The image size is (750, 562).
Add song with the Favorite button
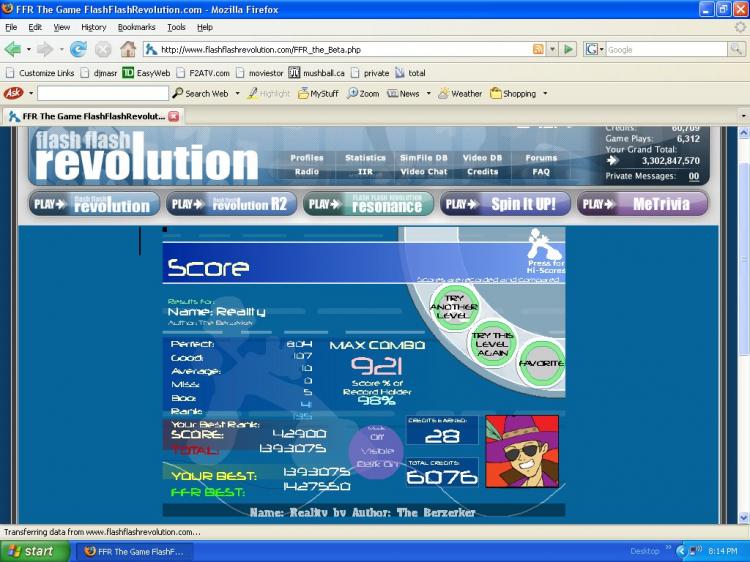pyautogui.click(x=543, y=363)
